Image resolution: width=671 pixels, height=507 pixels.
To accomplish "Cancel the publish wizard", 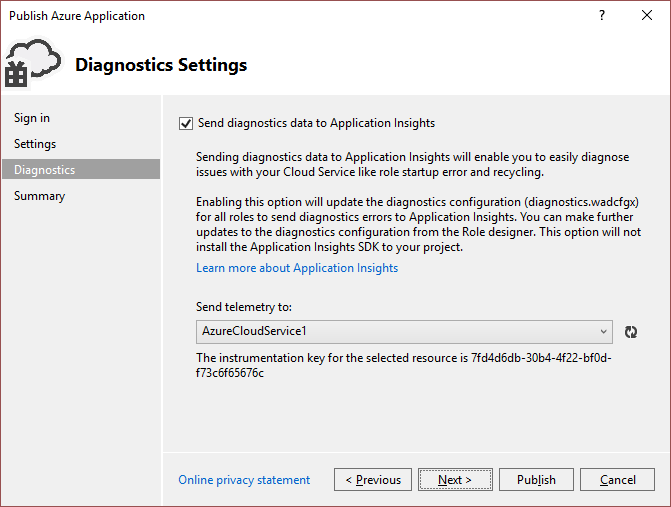I will tap(617, 480).
